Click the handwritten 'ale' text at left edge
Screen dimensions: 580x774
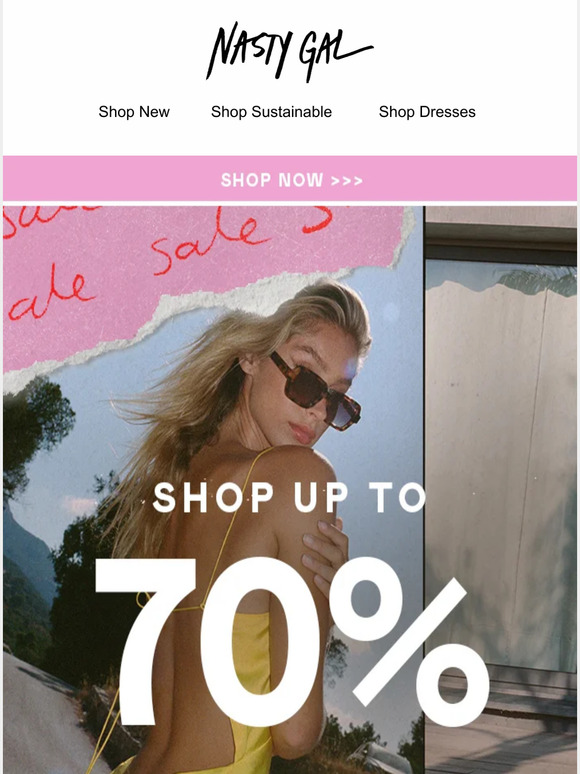tap(49, 295)
